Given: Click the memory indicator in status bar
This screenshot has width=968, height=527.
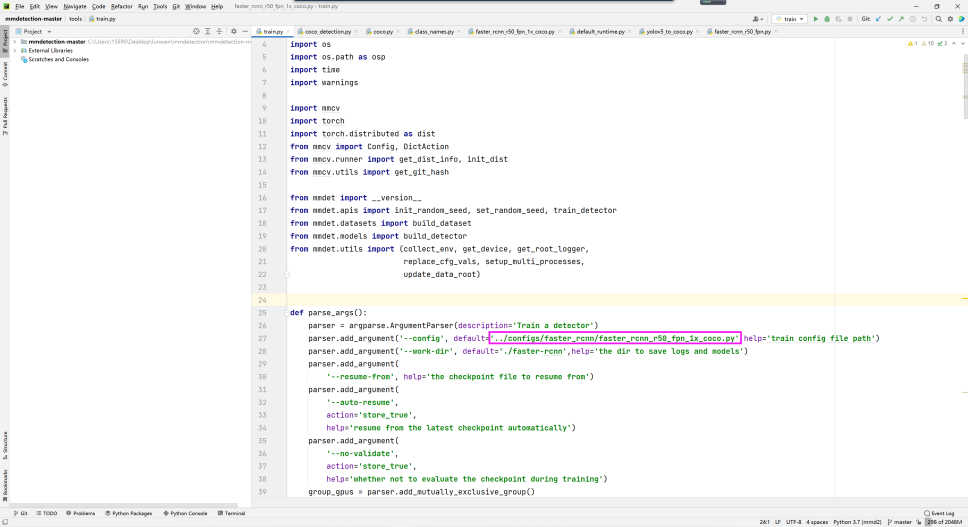Looking at the screenshot, I should pyautogui.click(x=945, y=522).
